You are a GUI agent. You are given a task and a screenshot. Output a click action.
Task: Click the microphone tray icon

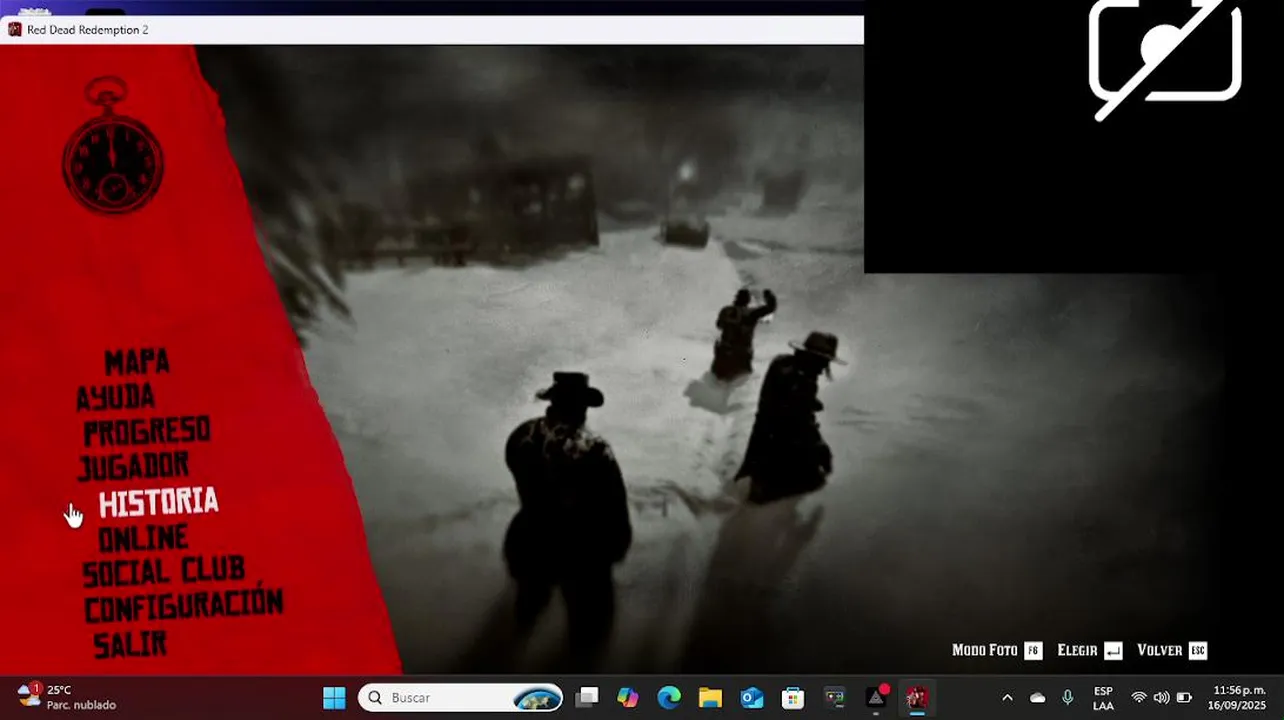[1068, 697]
